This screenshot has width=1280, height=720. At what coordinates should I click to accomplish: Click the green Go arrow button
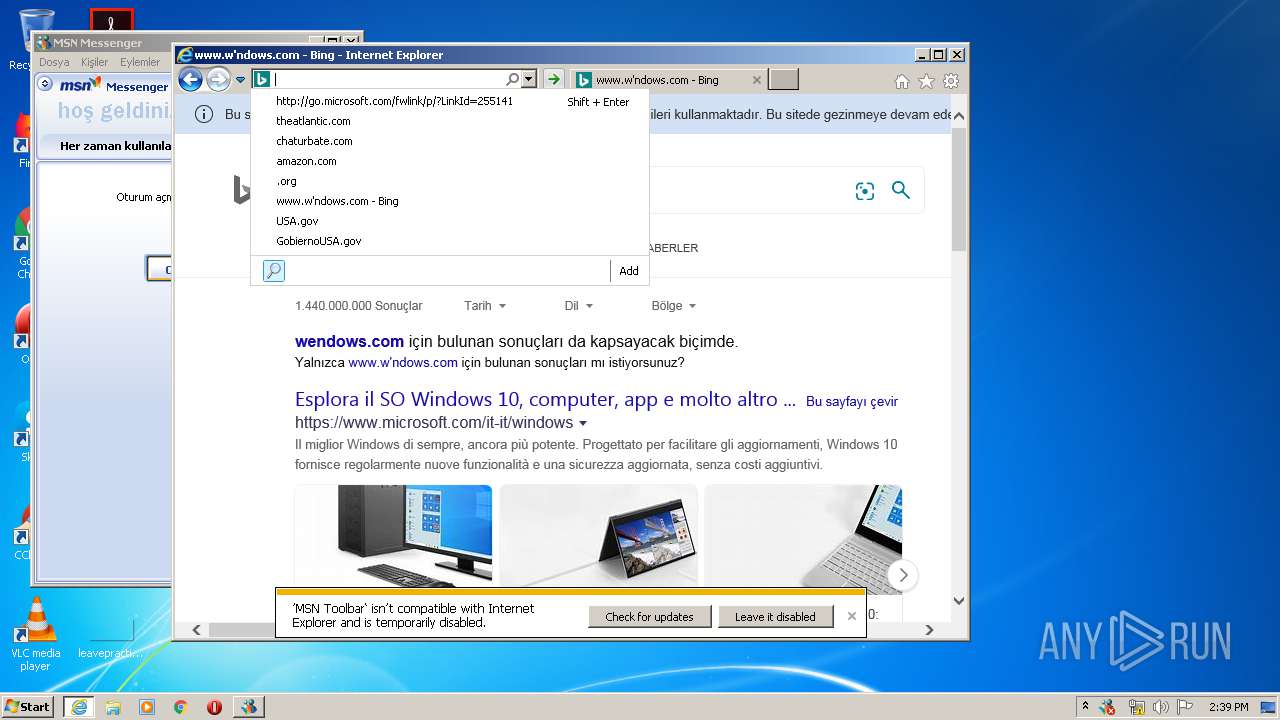point(553,79)
